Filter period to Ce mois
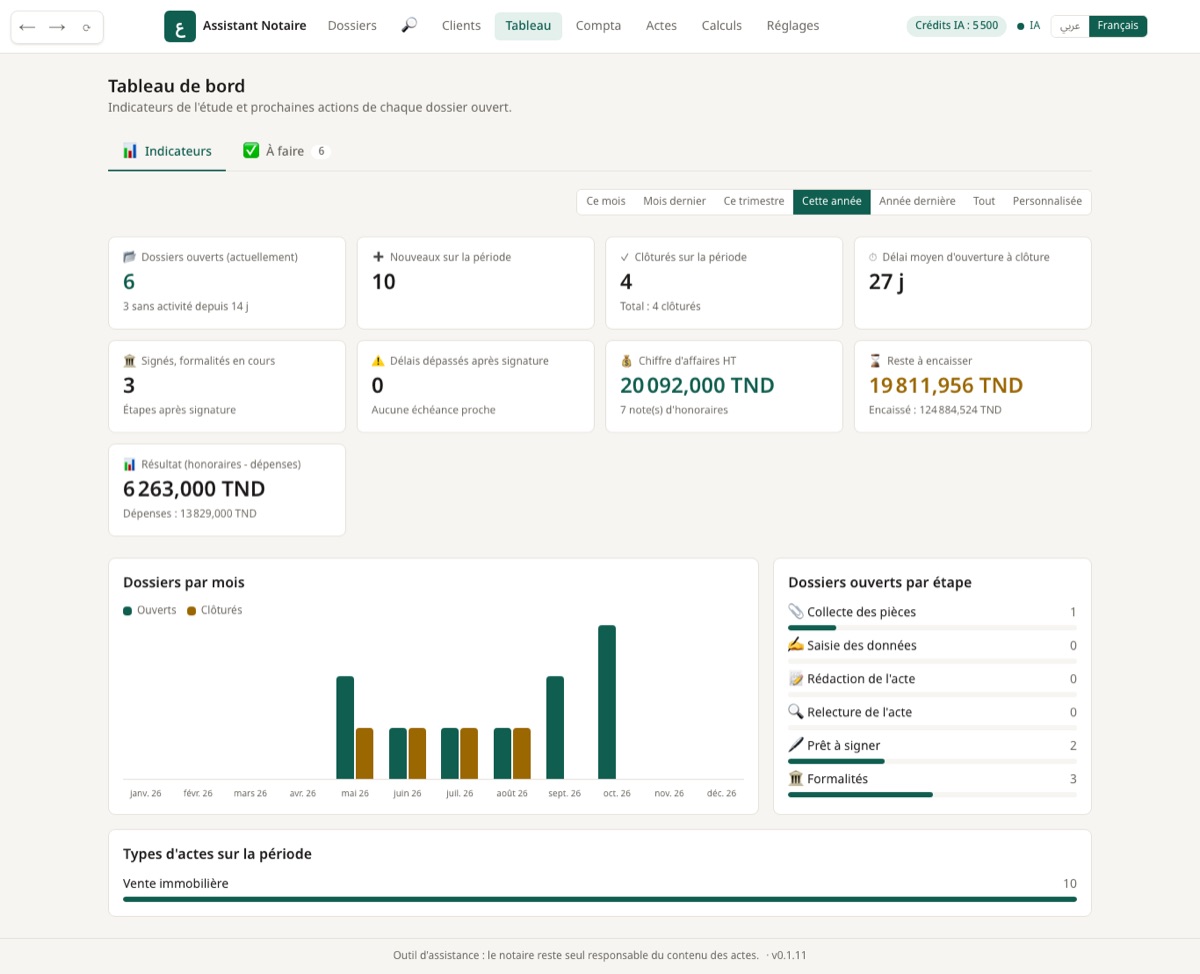The width and height of the screenshot is (1200, 974). pos(606,202)
